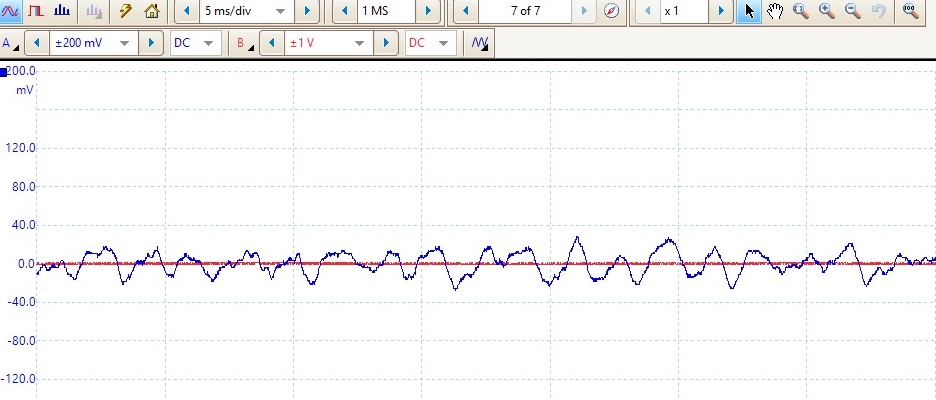The image size is (936, 400).
Task: Click the greyed spectrum options bars icon
Action: [94, 11]
